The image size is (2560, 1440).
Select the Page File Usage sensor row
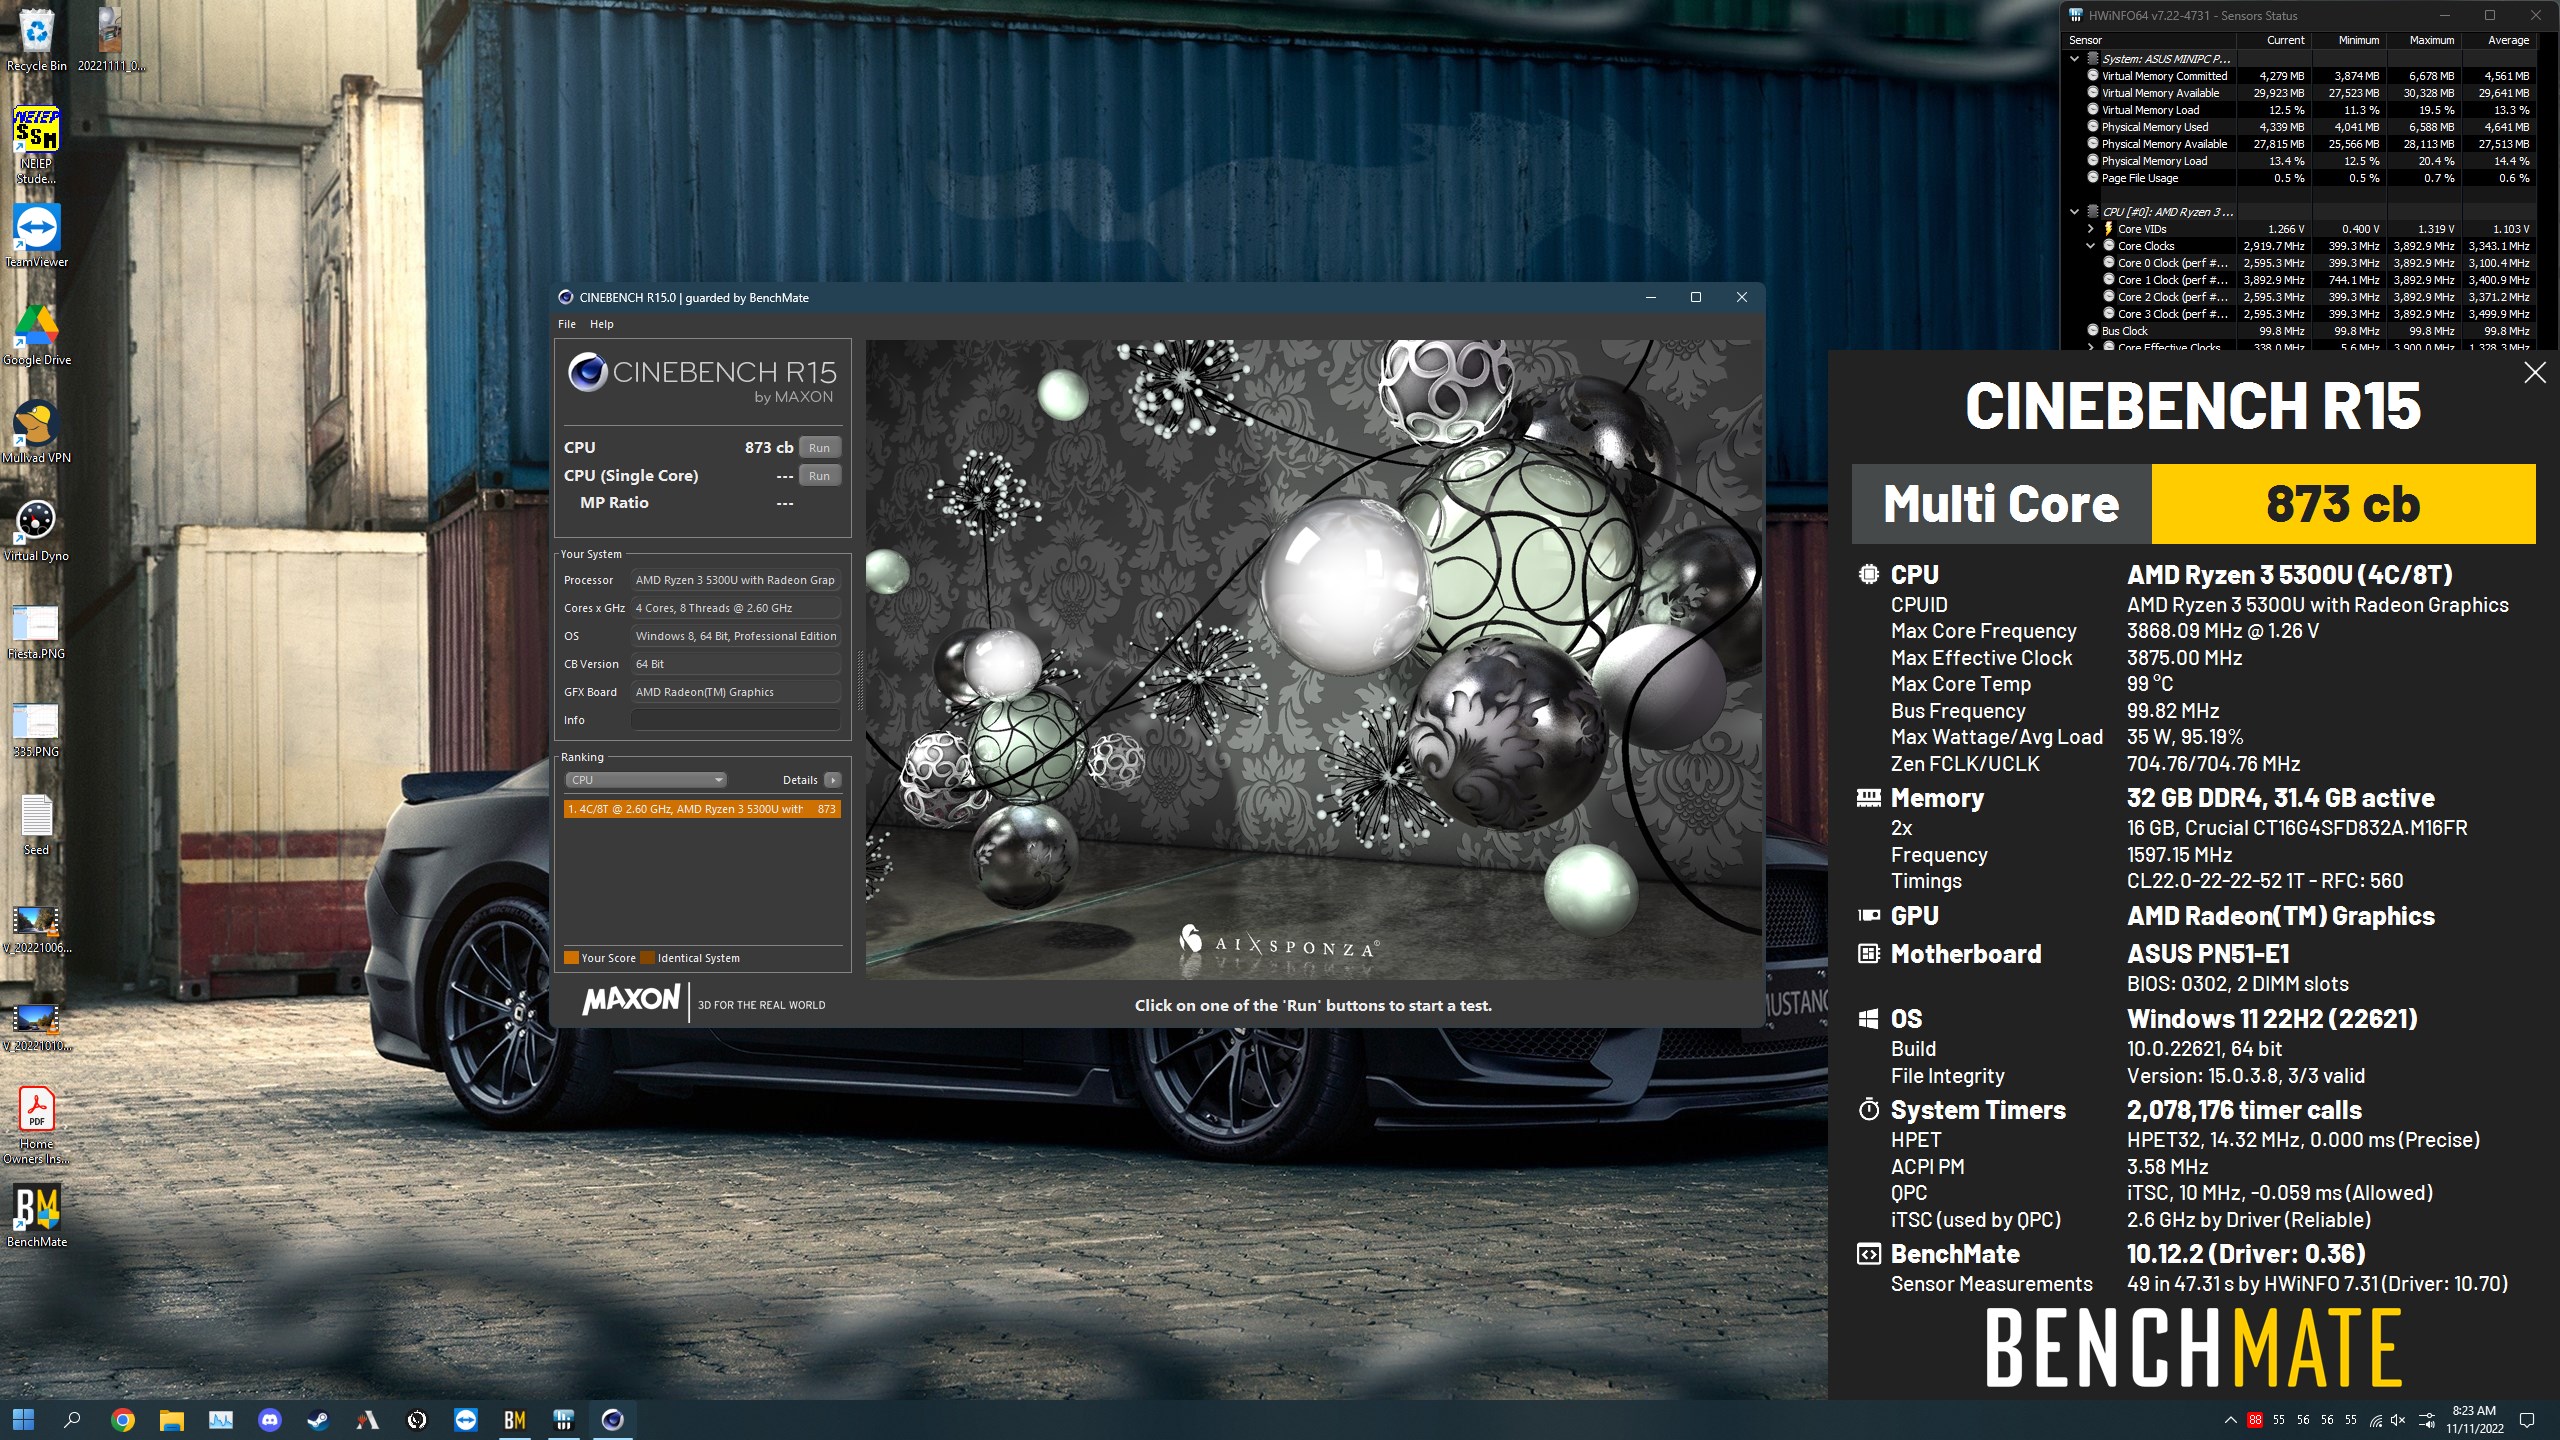(x=2309, y=178)
